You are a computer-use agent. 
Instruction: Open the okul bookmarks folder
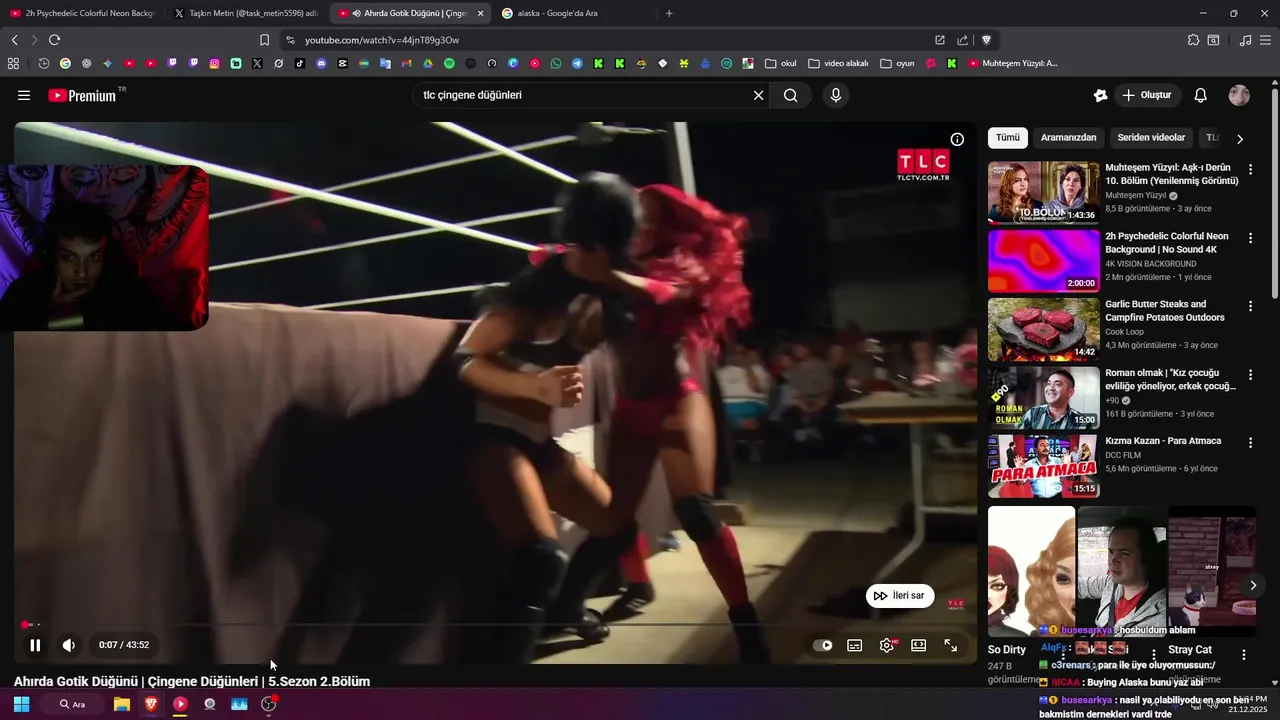pyautogui.click(x=780, y=63)
